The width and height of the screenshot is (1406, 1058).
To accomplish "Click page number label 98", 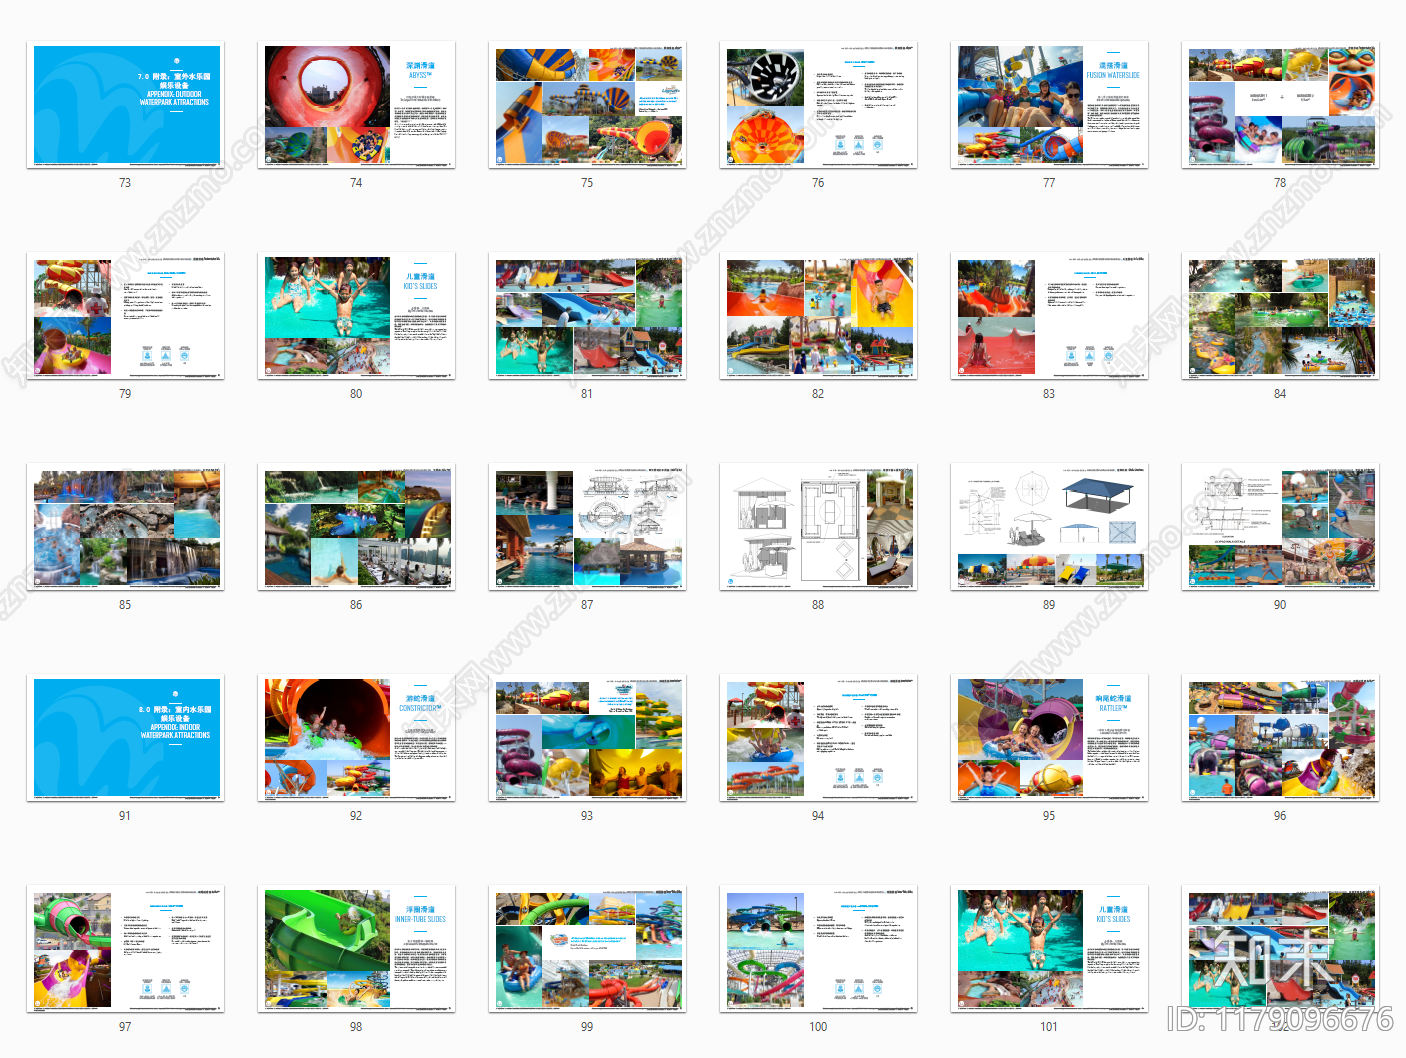I will 356,1027.
